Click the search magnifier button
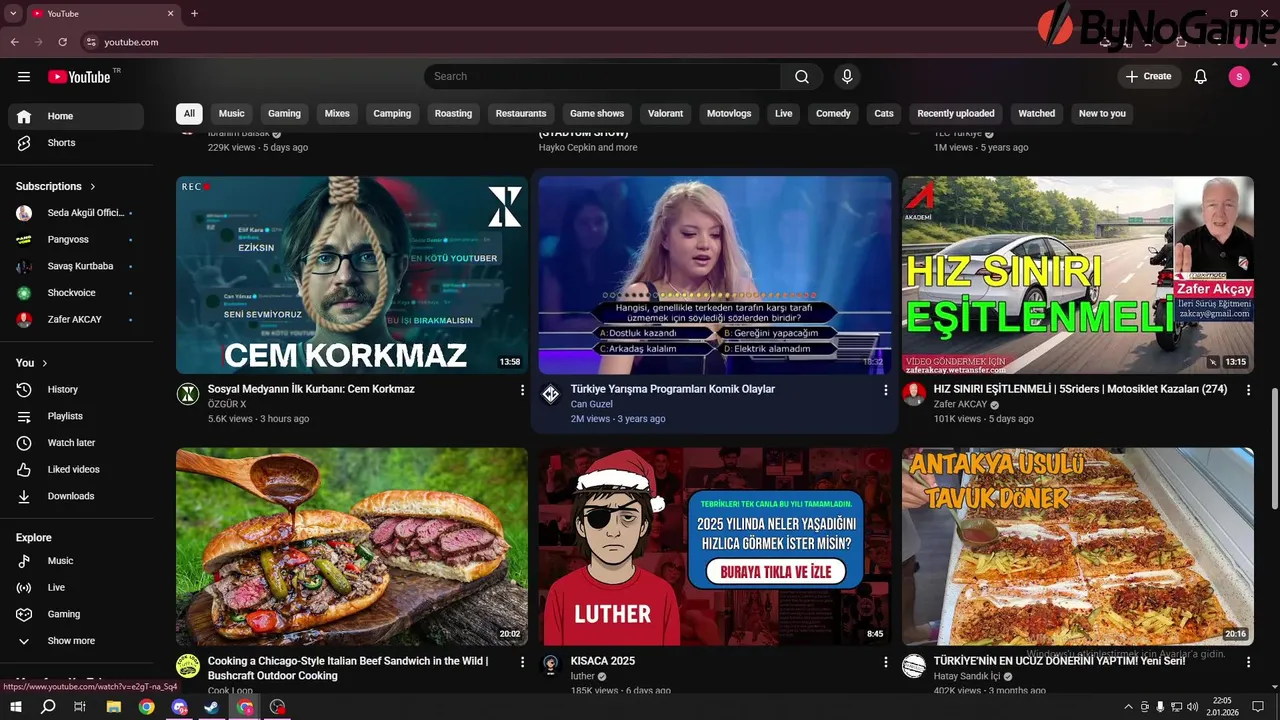This screenshot has width=1280, height=720. pyautogui.click(x=802, y=77)
